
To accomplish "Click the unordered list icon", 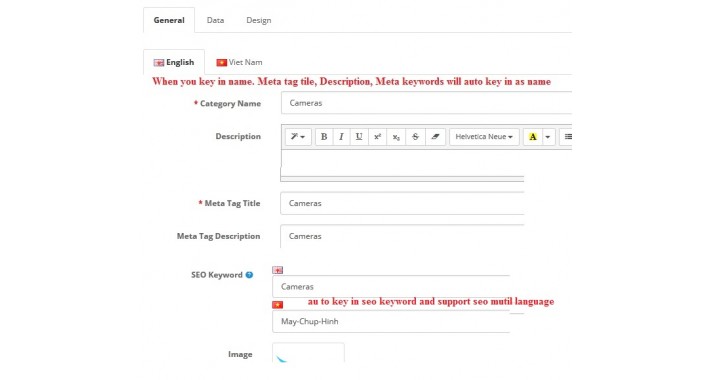I will [x=567, y=136].
